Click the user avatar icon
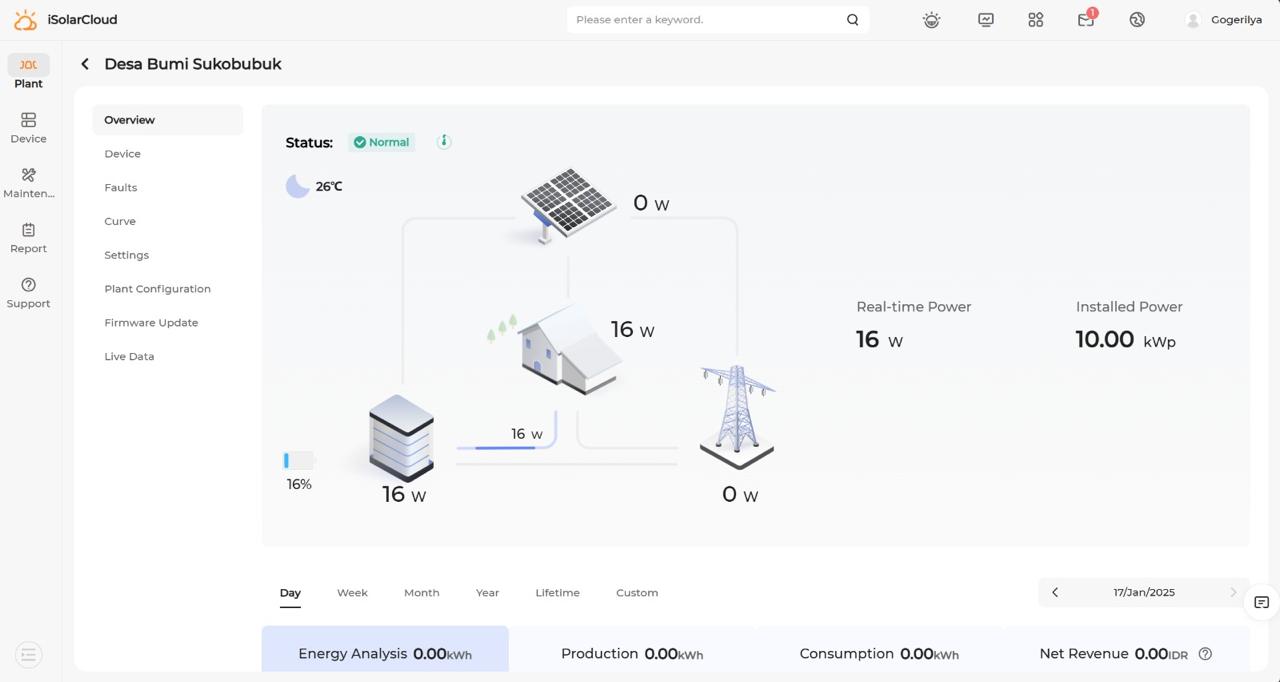Screen dimensions: 1280x682 1192,20
